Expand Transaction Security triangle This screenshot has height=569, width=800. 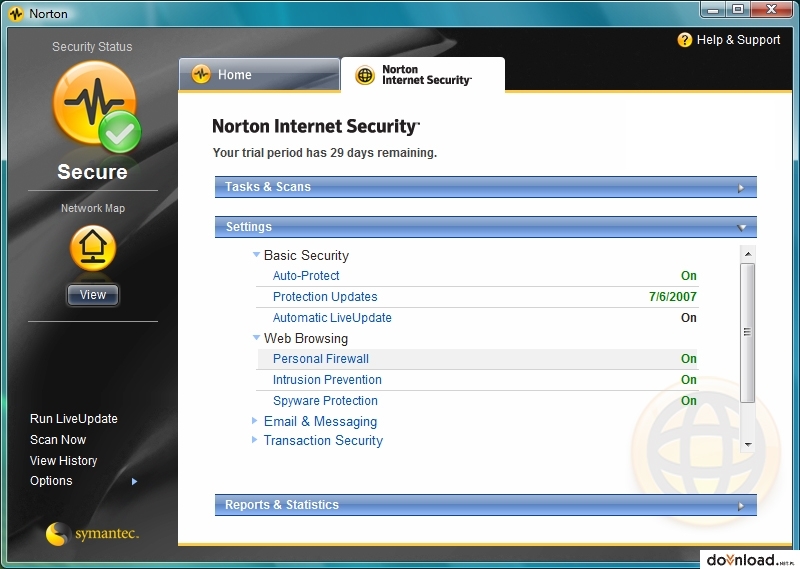click(255, 439)
